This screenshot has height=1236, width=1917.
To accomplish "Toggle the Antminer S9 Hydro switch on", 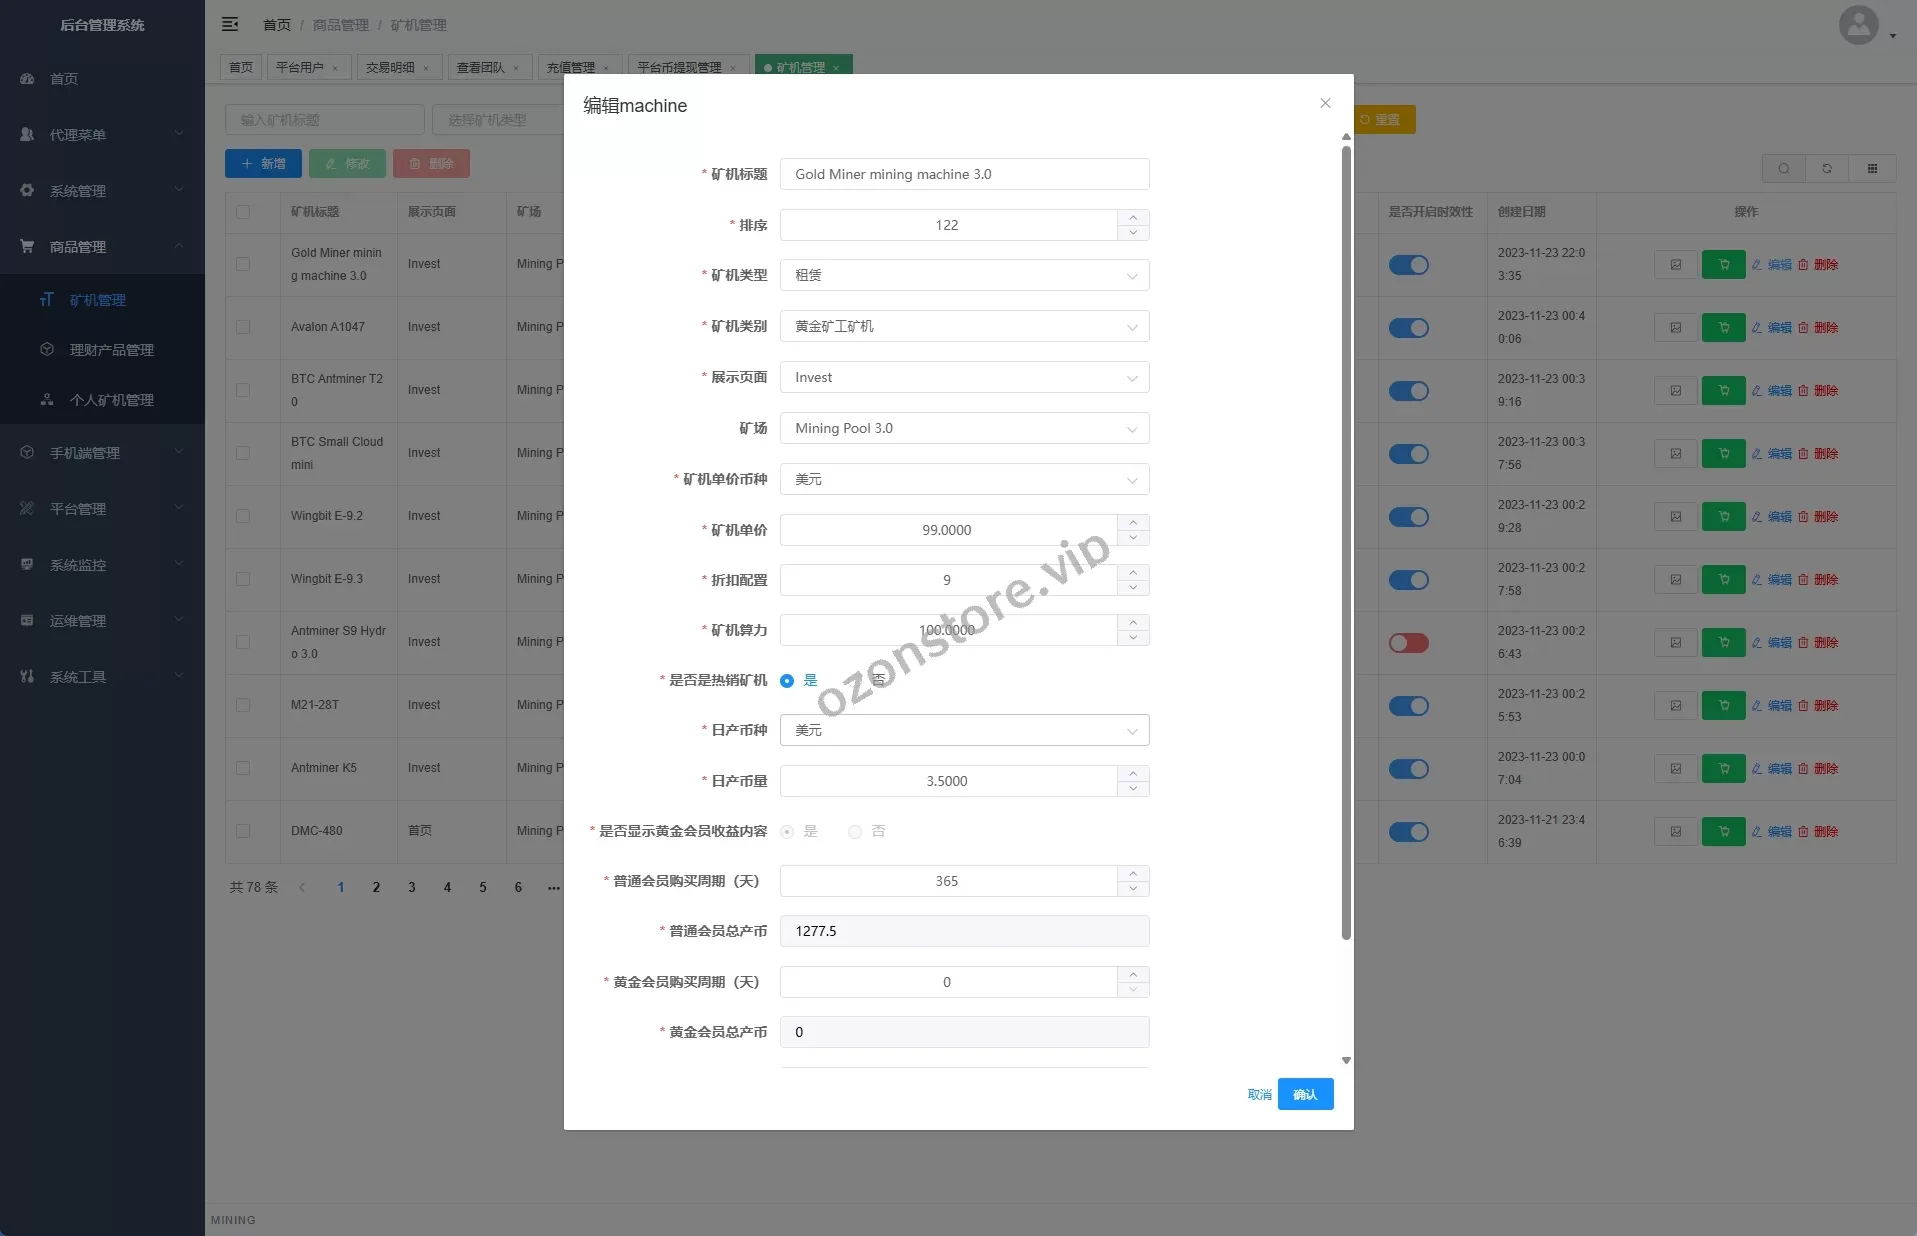I will pyautogui.click(x=1408, y=643).
